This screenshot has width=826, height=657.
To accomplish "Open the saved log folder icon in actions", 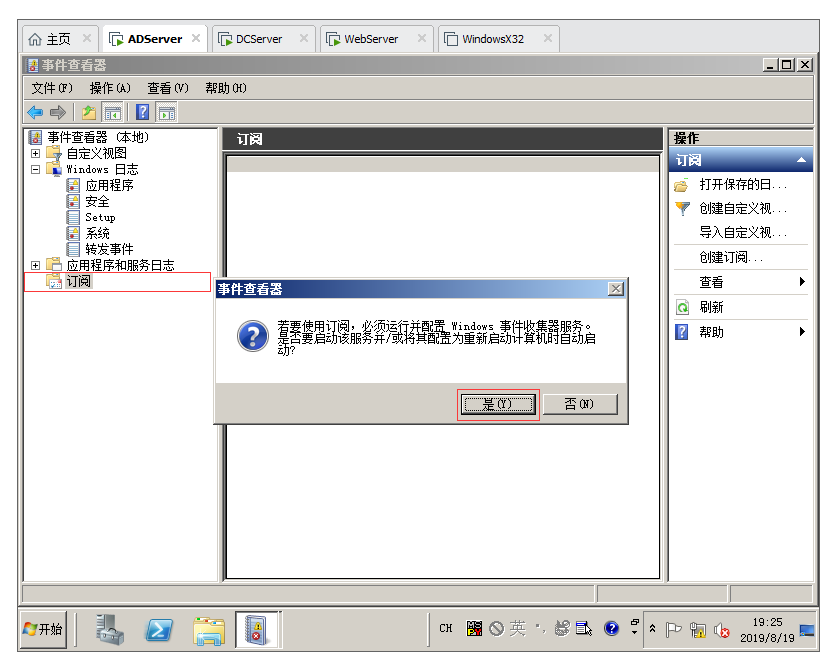I will point(682,185).
